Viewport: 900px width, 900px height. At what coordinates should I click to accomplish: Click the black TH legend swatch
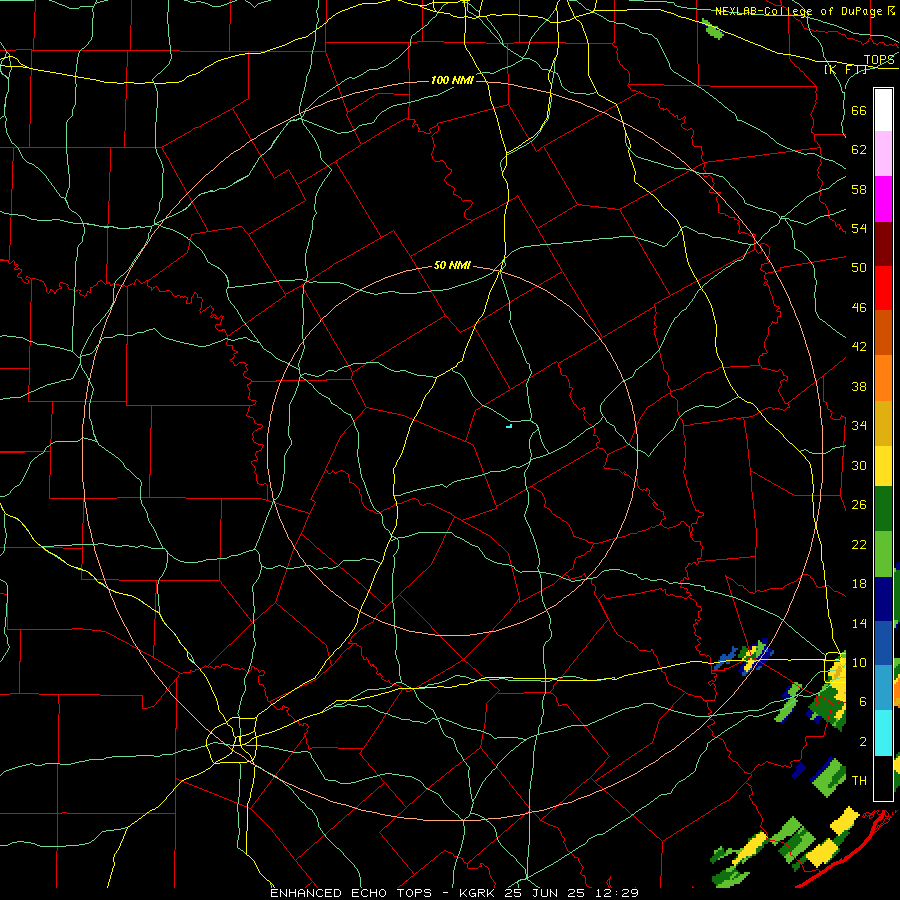[x=883, y=777]
